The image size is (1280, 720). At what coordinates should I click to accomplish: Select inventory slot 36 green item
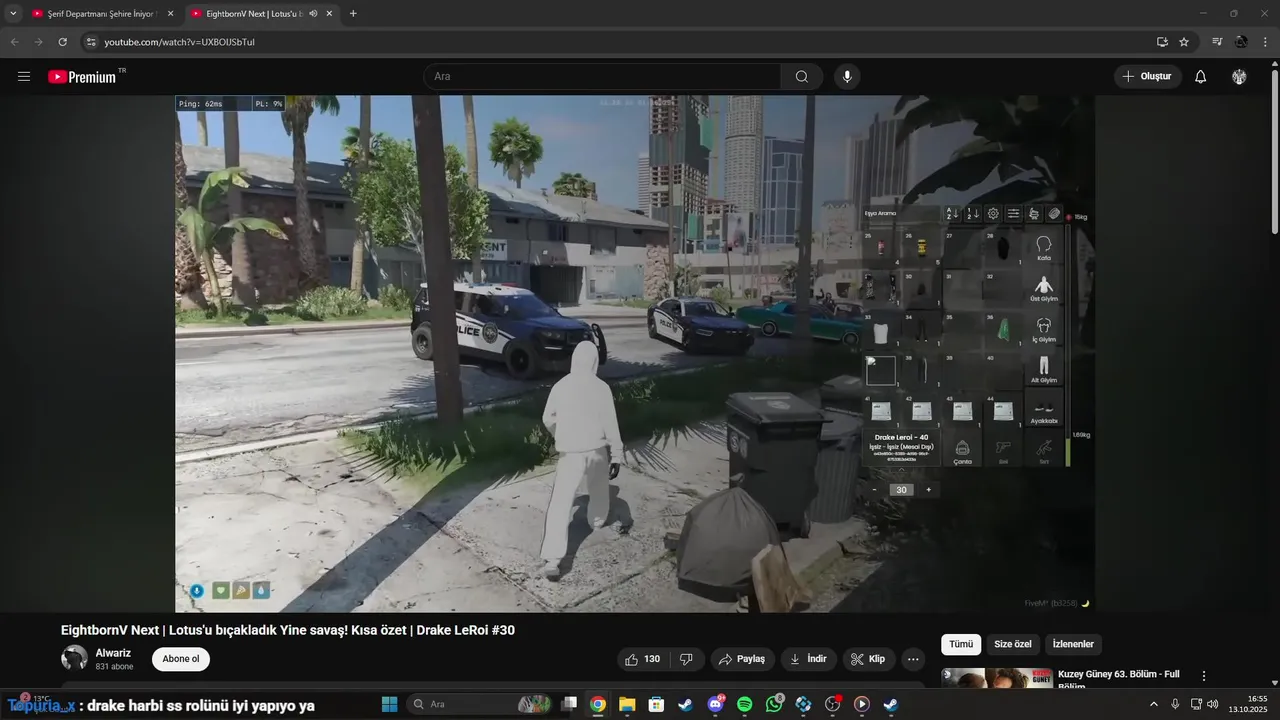[x=1003, y=330]
